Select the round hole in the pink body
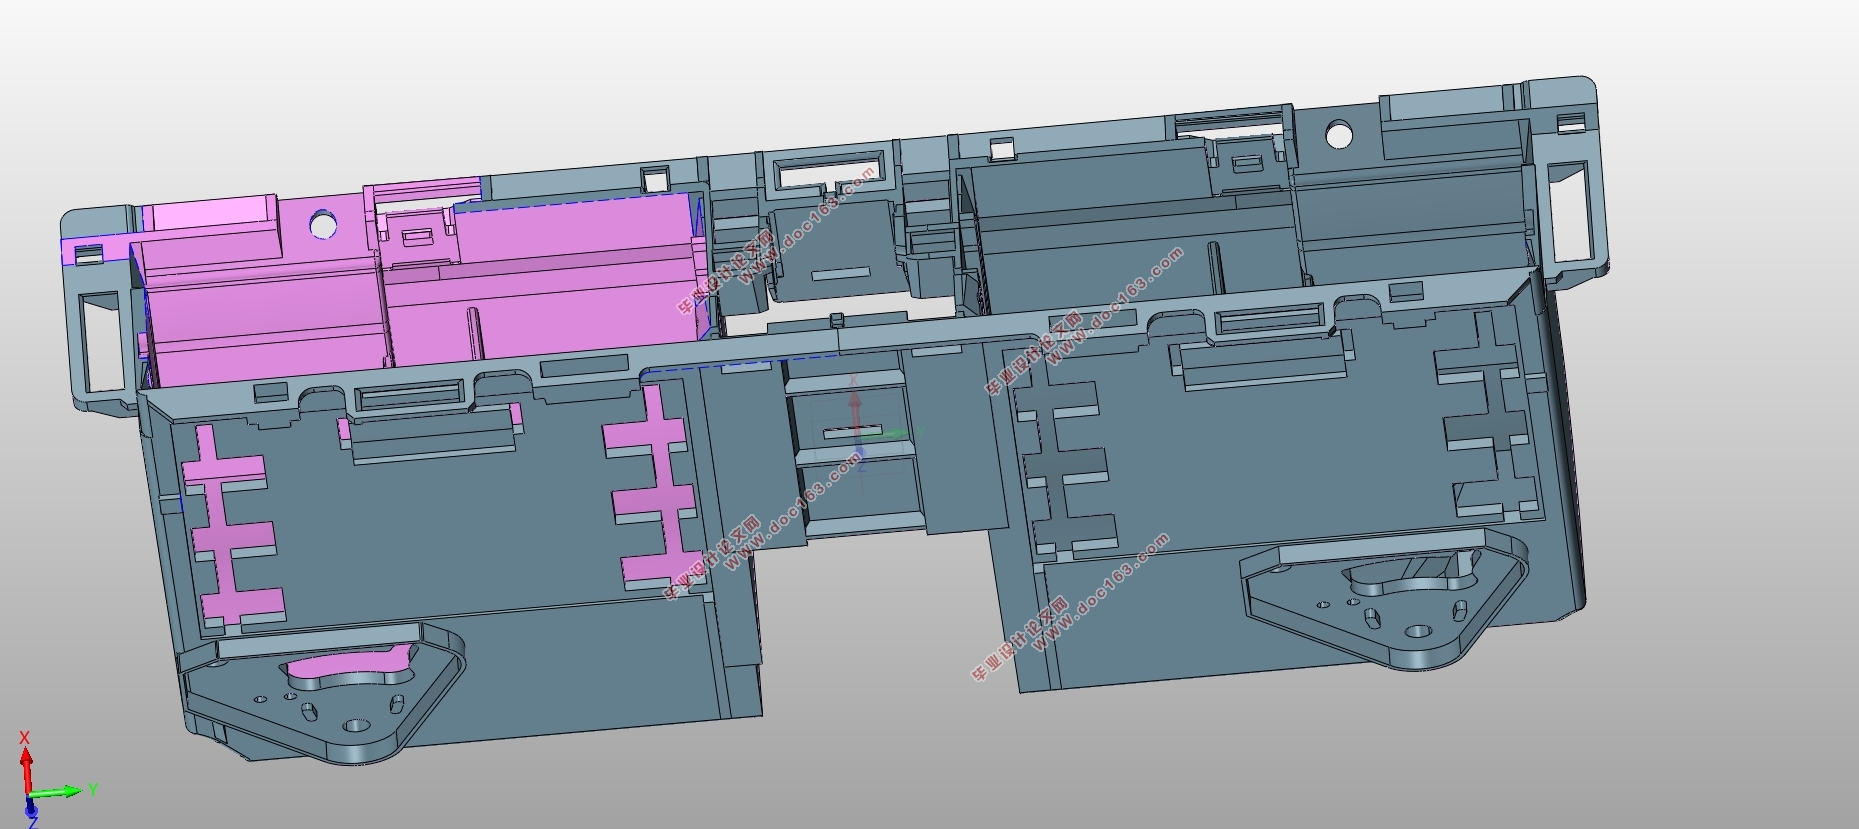Image resolution: width=1859 pixels, height=829 pixels. [323, 224]
